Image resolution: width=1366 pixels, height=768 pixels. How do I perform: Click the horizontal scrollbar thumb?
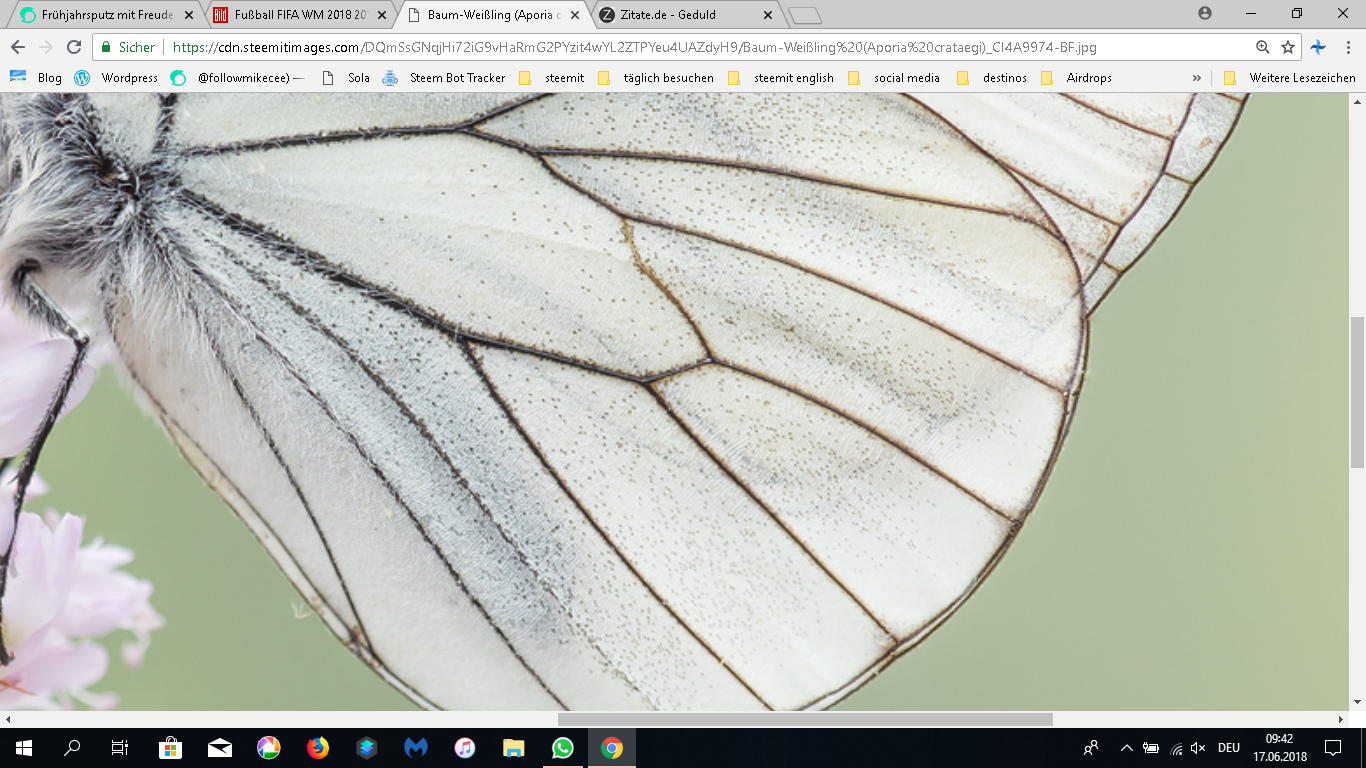tap(805, 719)
